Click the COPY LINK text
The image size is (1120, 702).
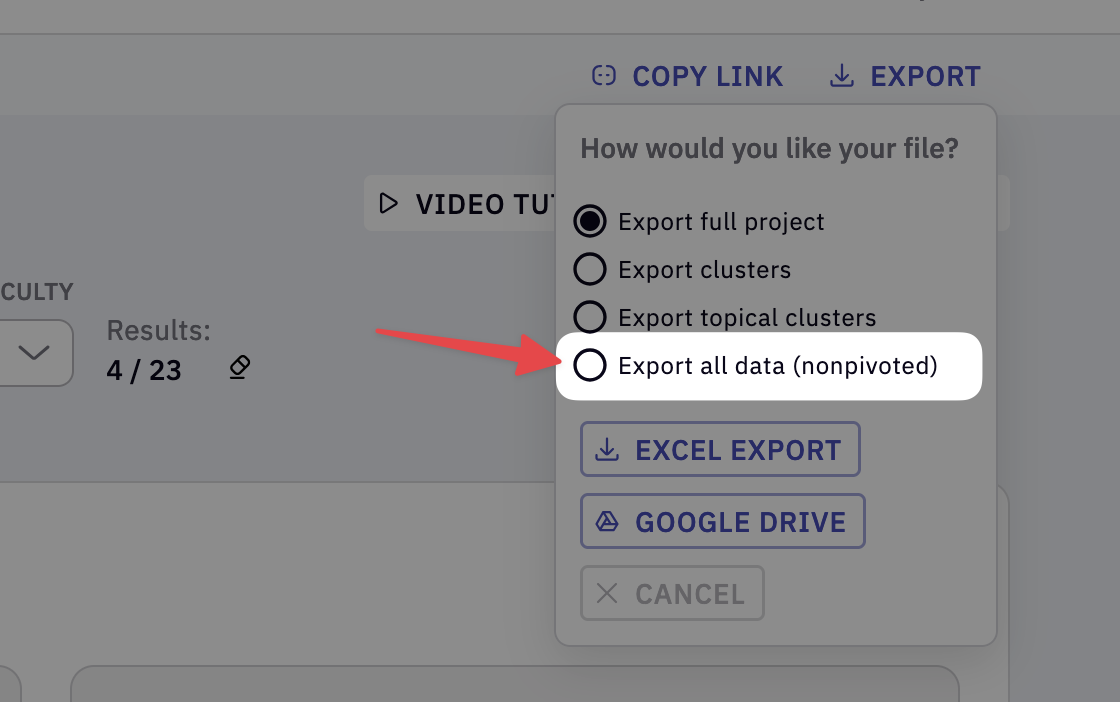707,76
